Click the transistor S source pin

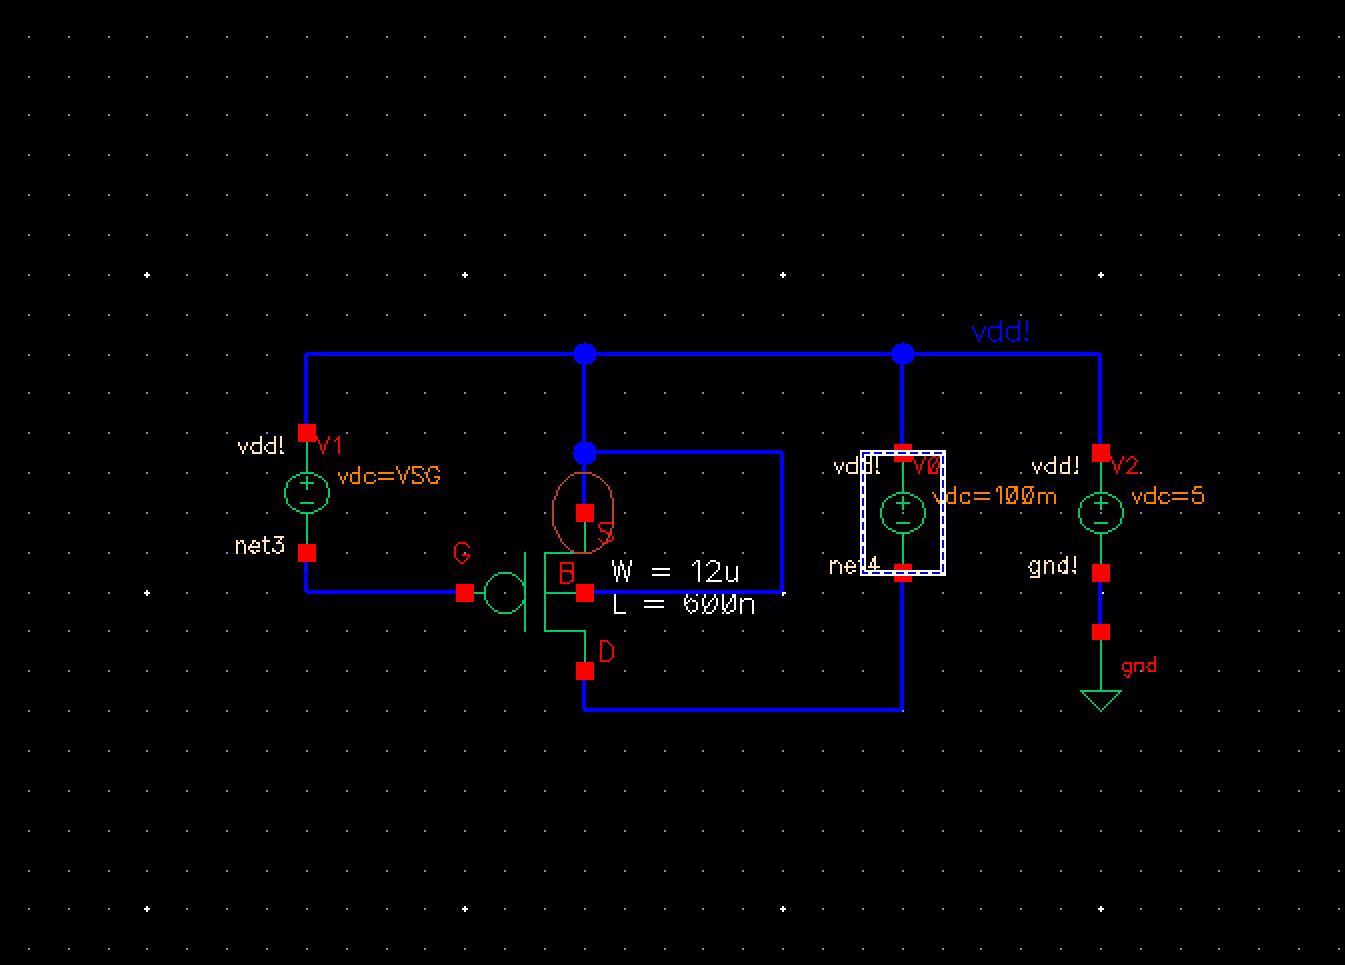pos(585,513)
